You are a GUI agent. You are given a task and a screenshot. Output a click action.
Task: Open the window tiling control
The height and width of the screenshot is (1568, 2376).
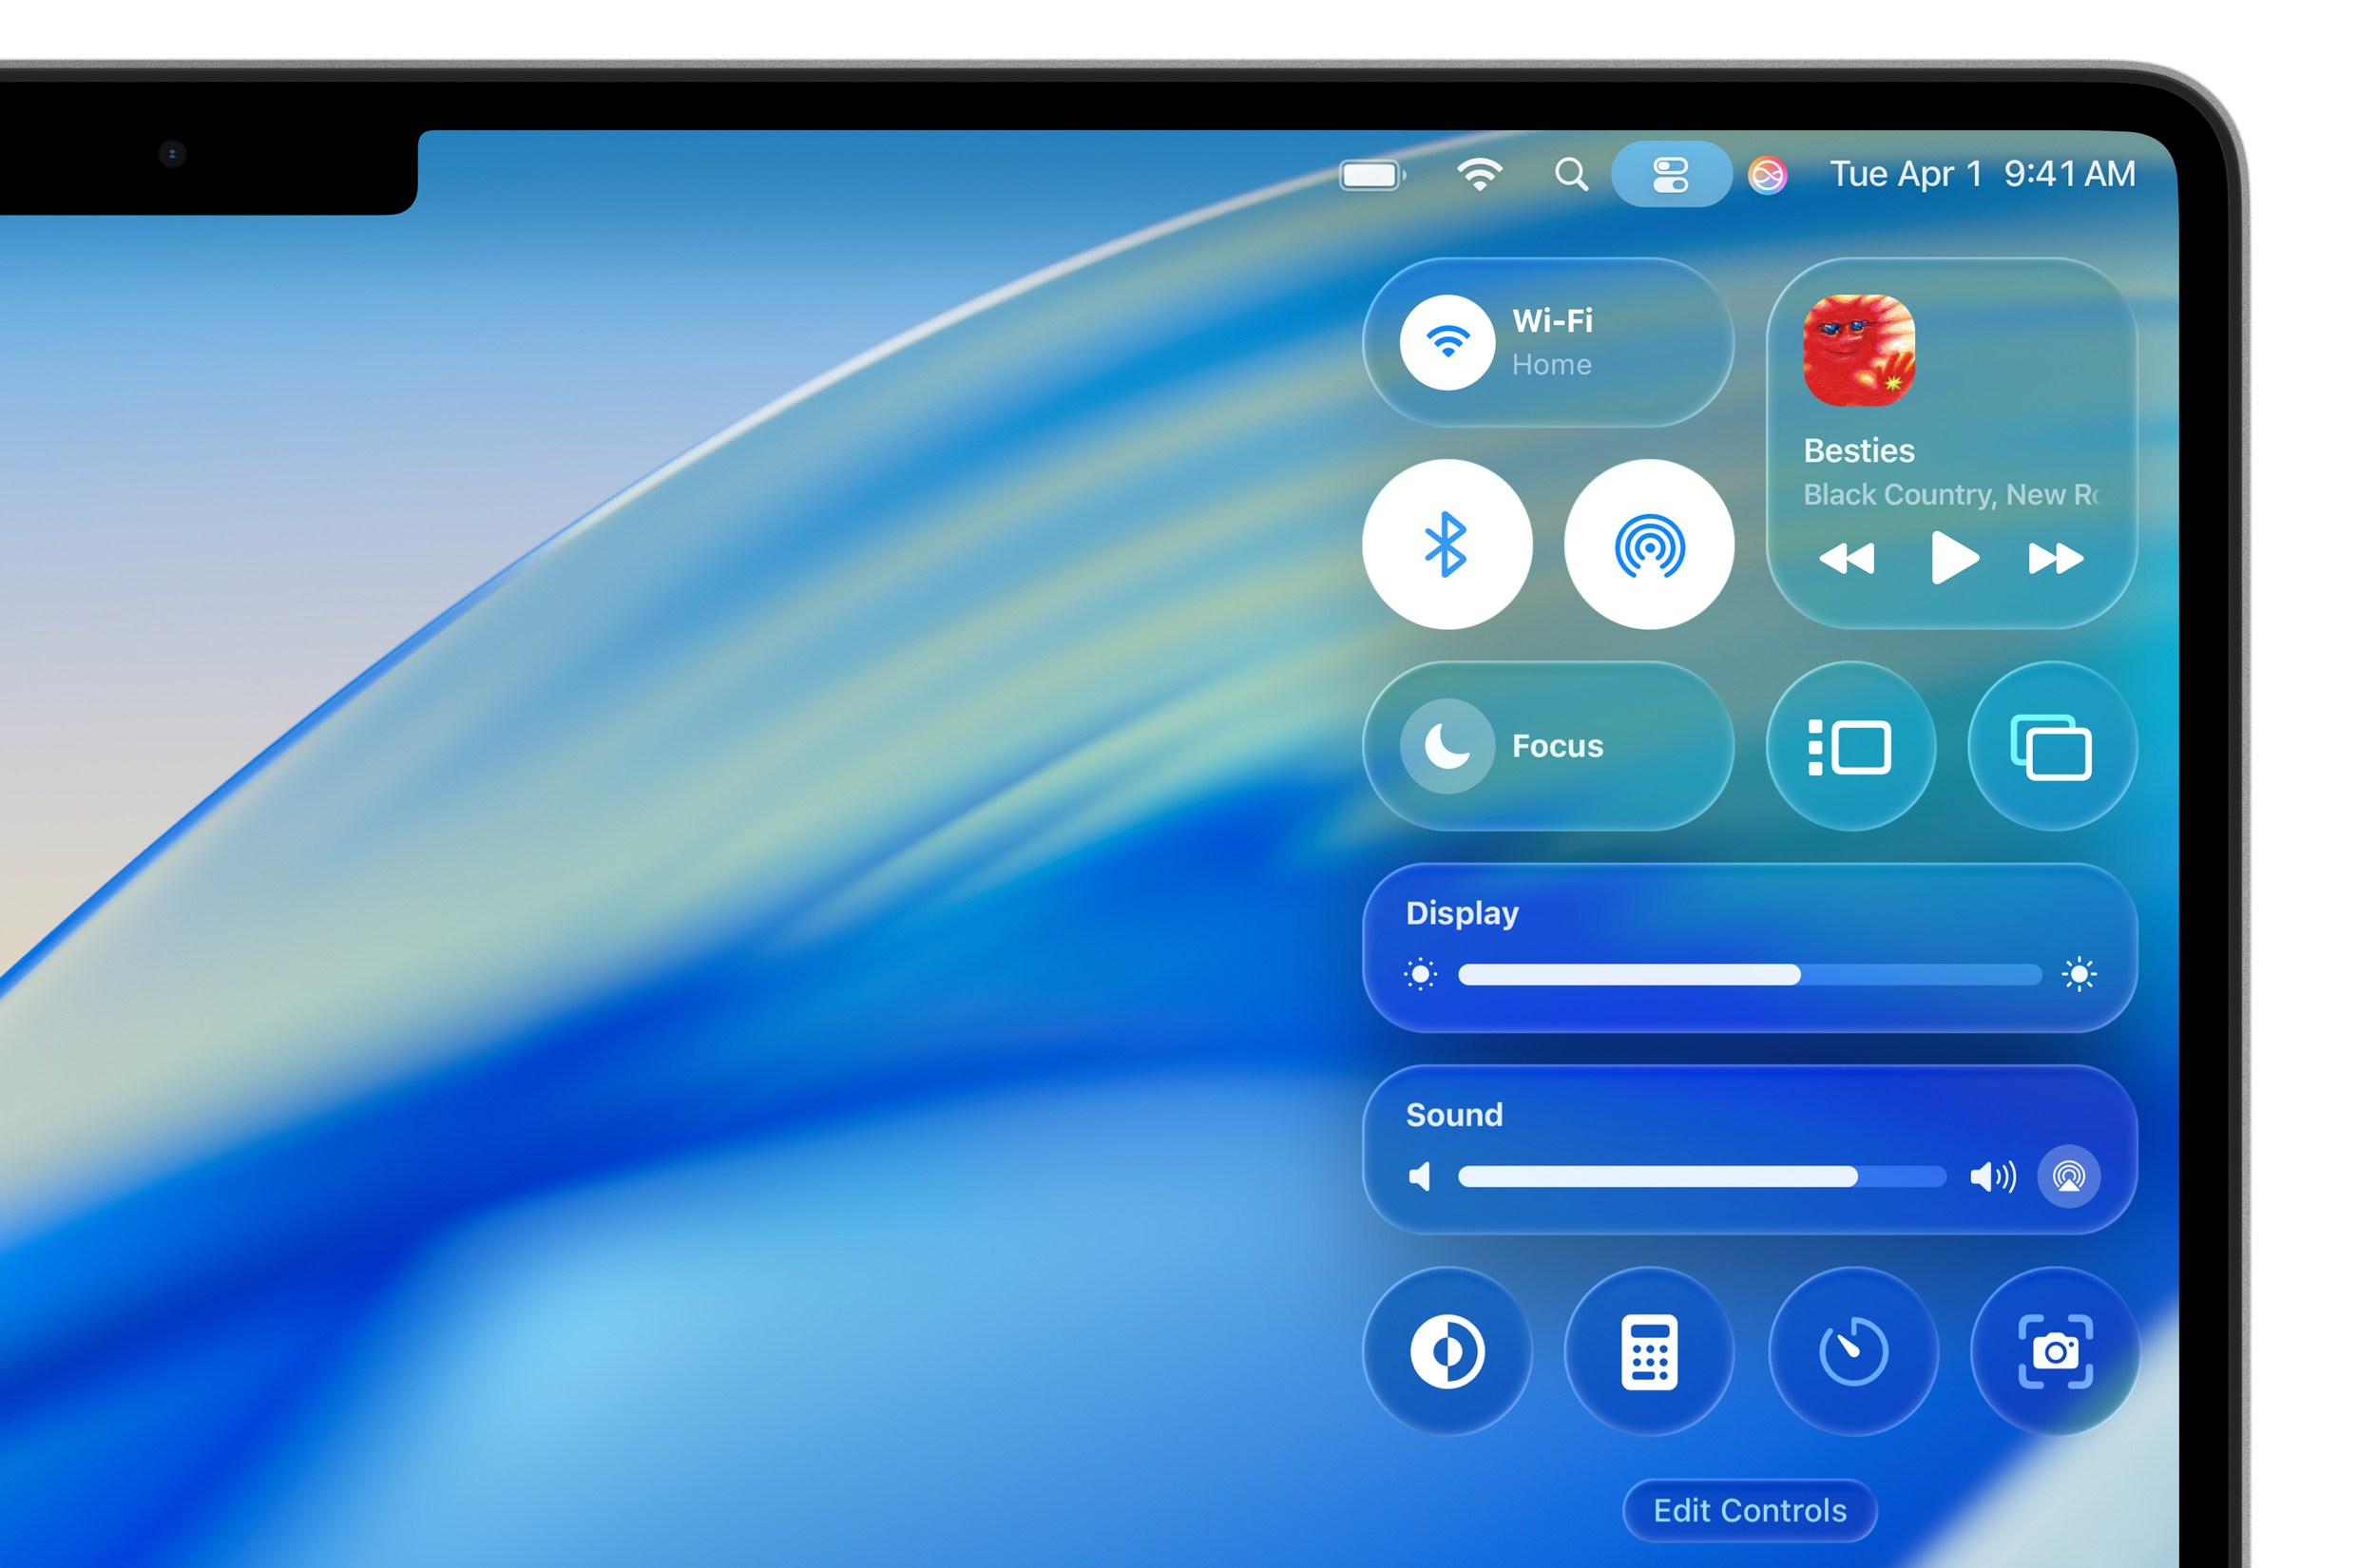(2053, 746)
